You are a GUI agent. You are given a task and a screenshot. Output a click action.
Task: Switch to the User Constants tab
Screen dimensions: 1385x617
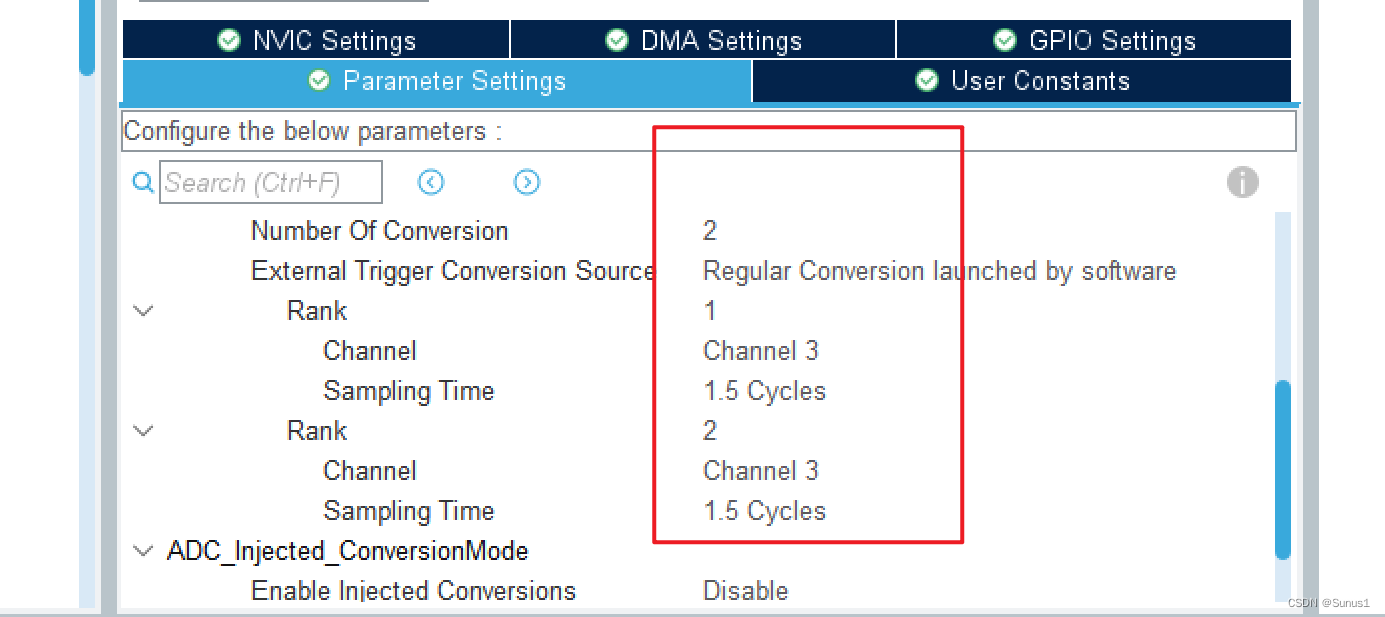(x=1020, y=81)
